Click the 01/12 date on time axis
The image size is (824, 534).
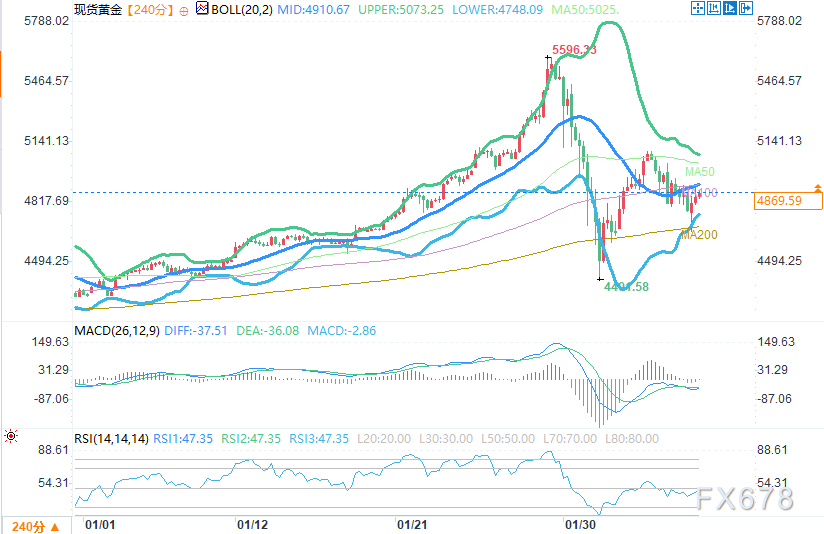[x=251, y=523]
